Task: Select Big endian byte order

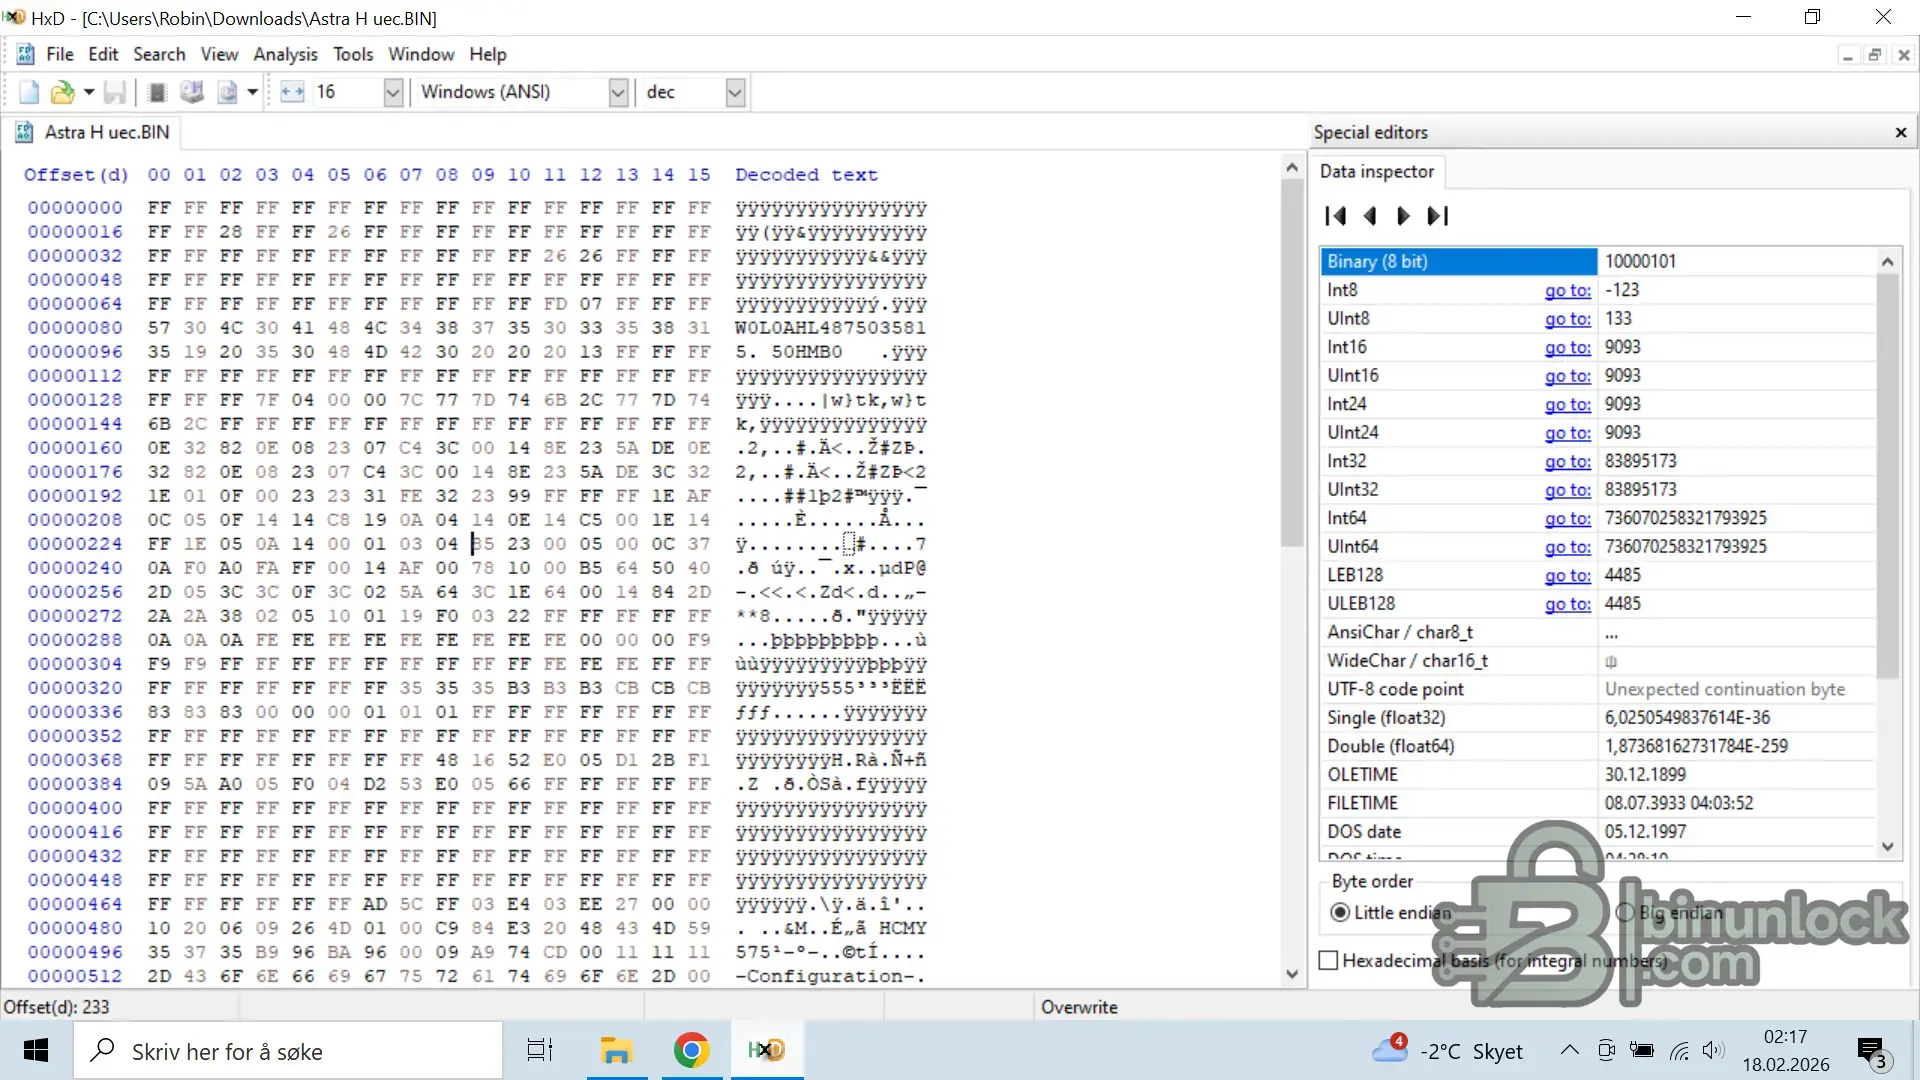Action: [x=1669, y=913]
